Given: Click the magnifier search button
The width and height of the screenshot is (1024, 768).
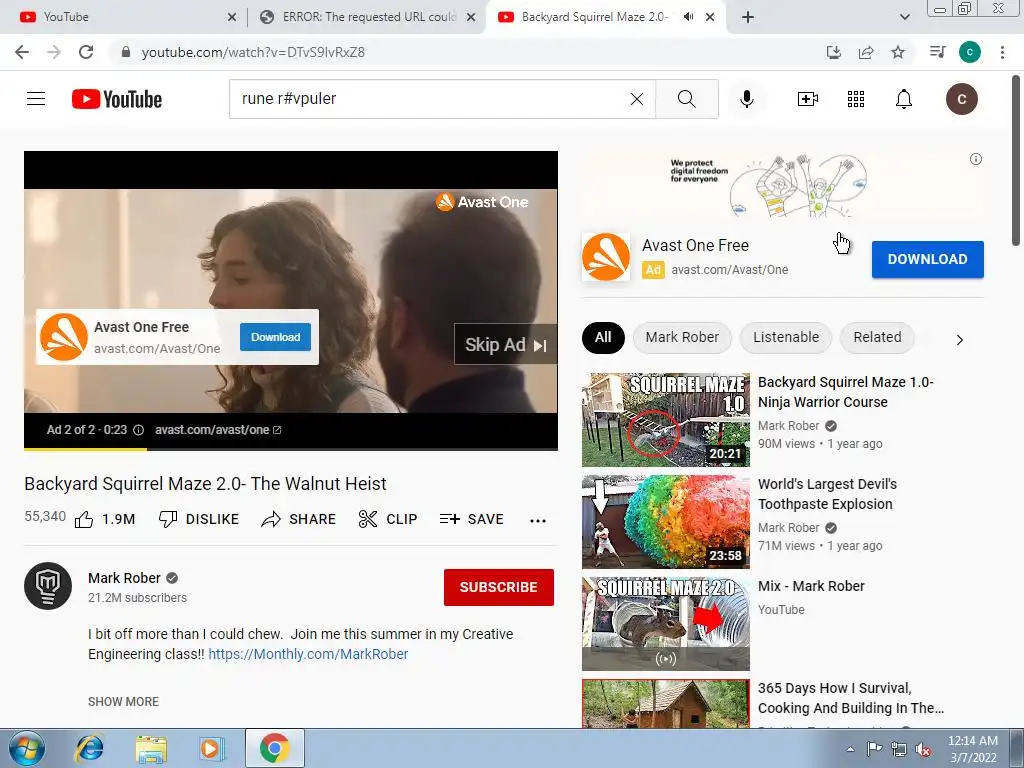Looking at the screenshot, I should [x=686, y=99].
